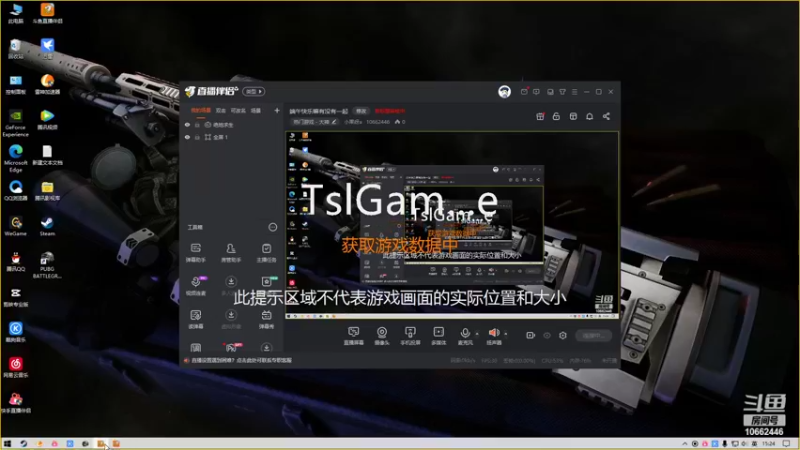Screen dimensions: 800x450
Task: Click the 修改 button next to stream title
Action: point(361,111)
